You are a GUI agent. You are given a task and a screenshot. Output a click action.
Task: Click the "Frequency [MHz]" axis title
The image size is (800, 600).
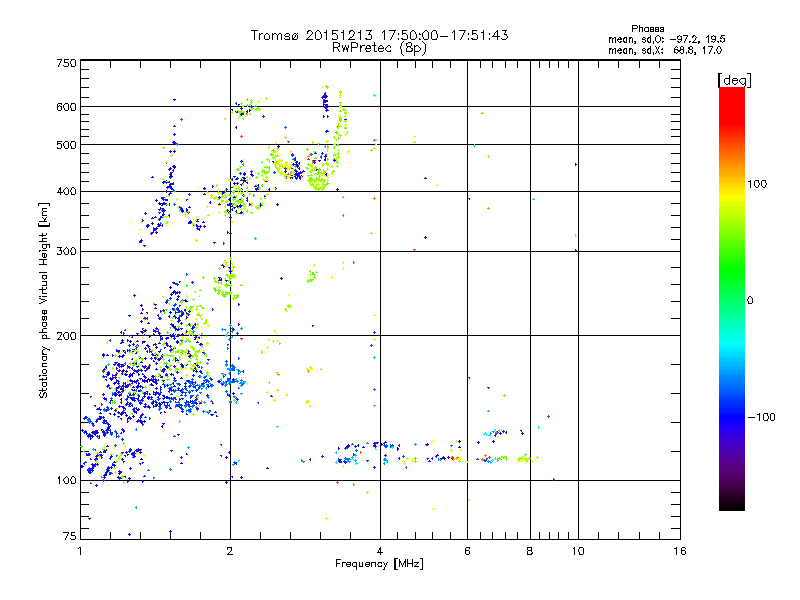click(x=379, y=564)
